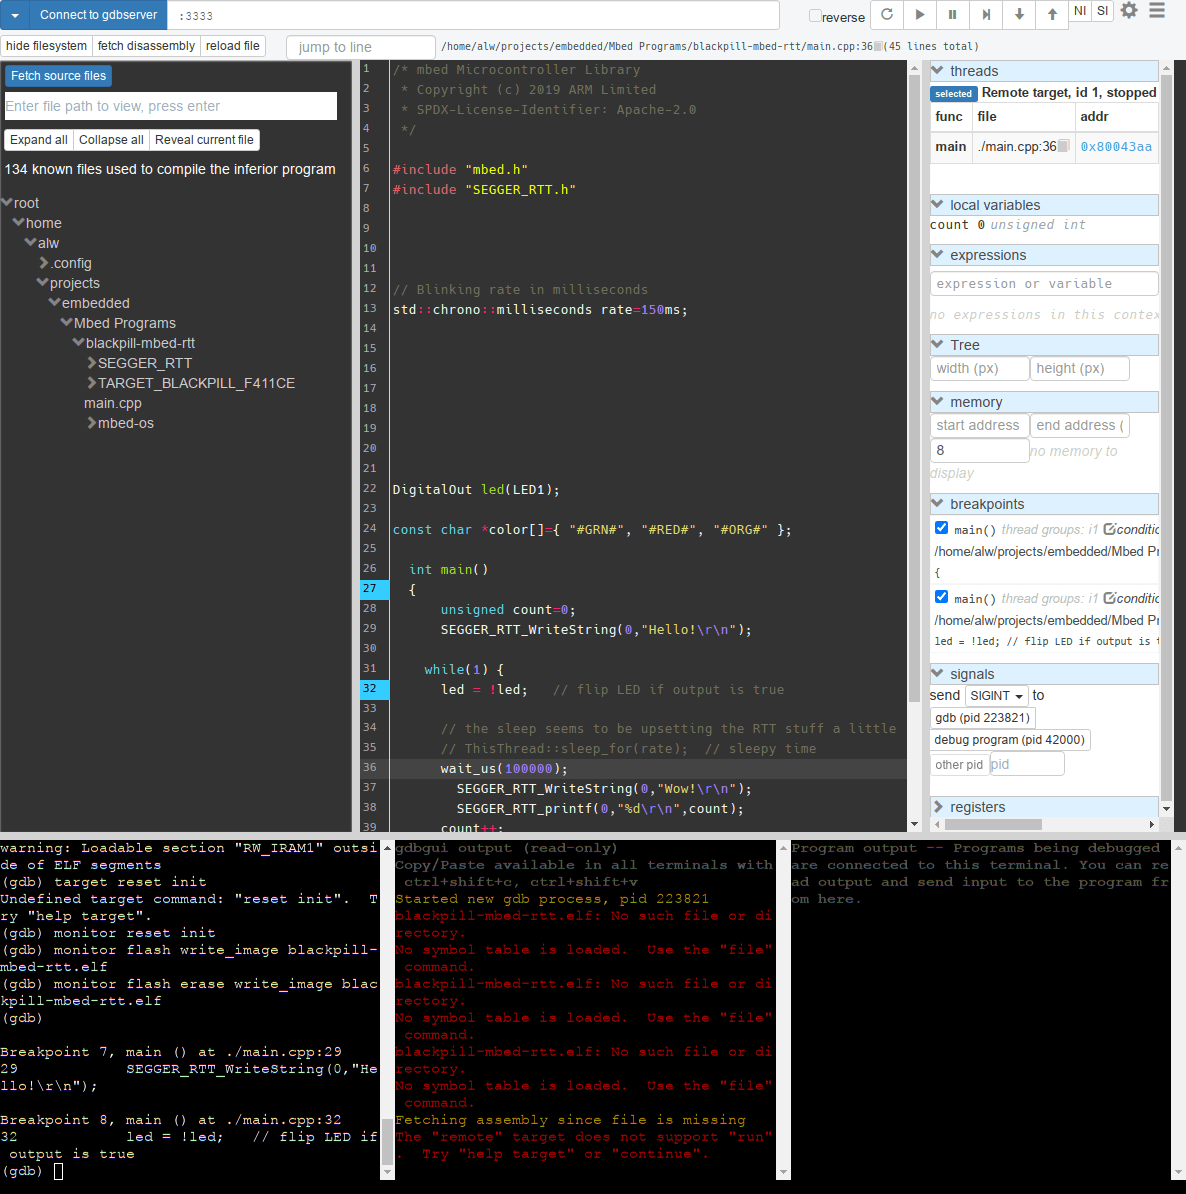The height and width of the screenshot is (1194, 1186).
Task: Click the step into down-arrow icon
Action: tap(1019, 15)
